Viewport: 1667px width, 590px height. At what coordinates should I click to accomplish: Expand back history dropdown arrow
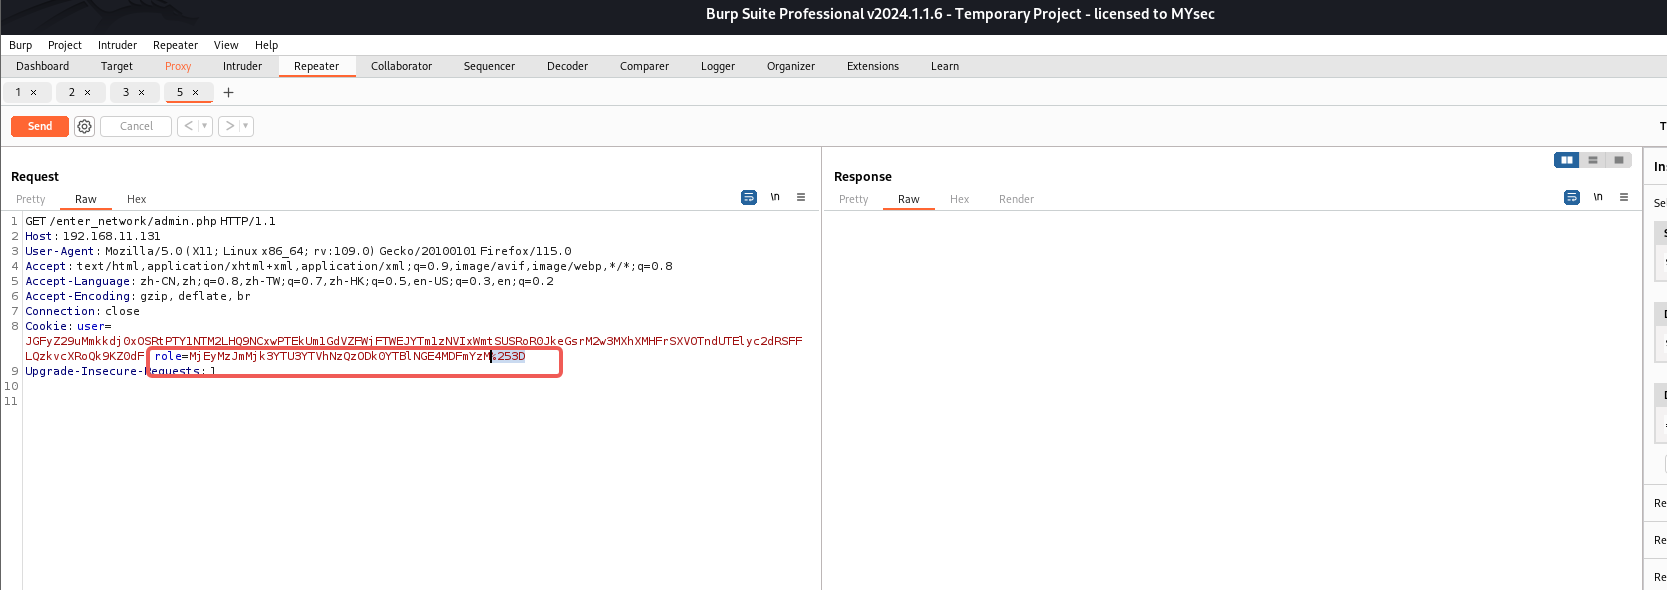coord(205,126)
